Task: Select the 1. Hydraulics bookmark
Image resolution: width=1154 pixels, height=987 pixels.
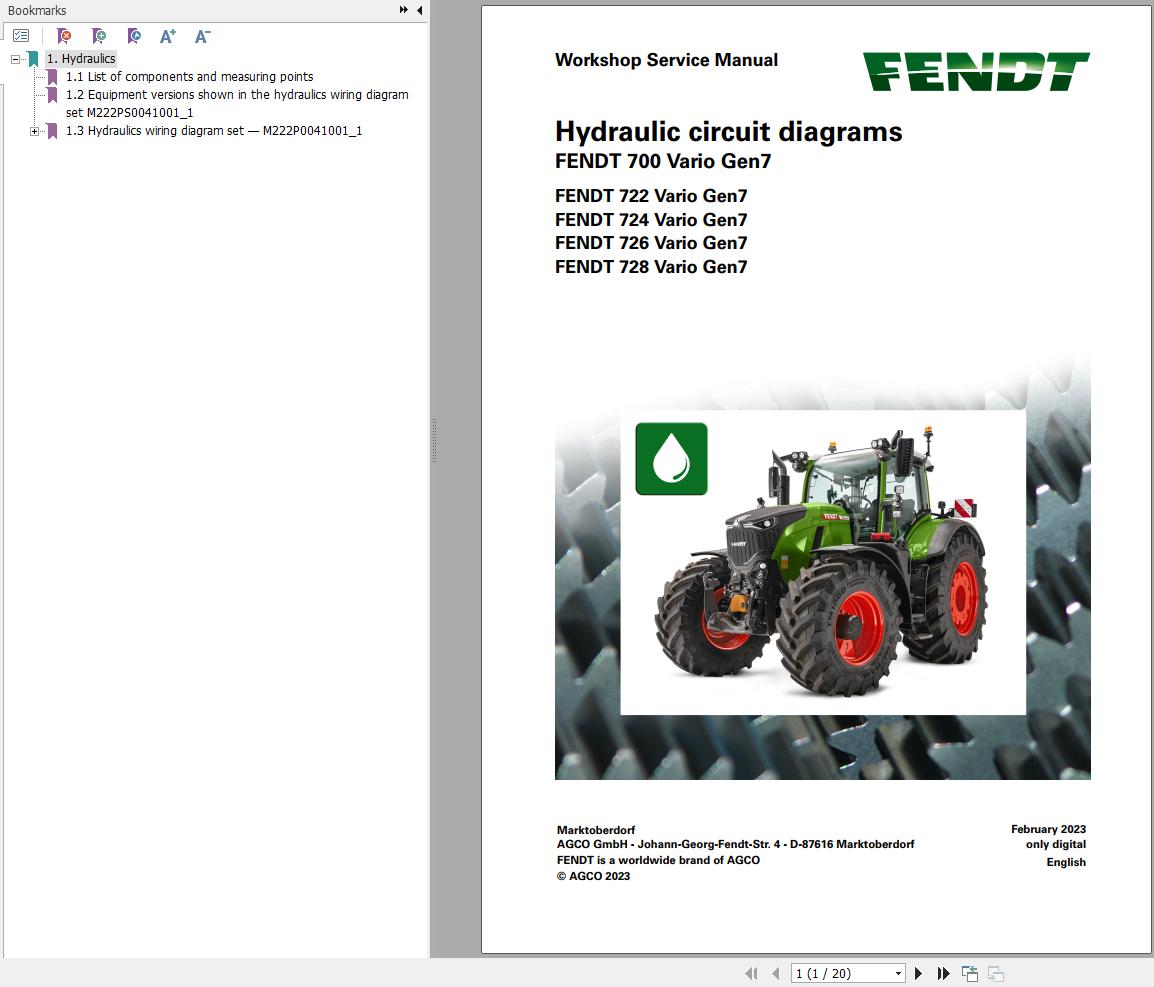Action: pyautogui.click(x=81, y=58)
